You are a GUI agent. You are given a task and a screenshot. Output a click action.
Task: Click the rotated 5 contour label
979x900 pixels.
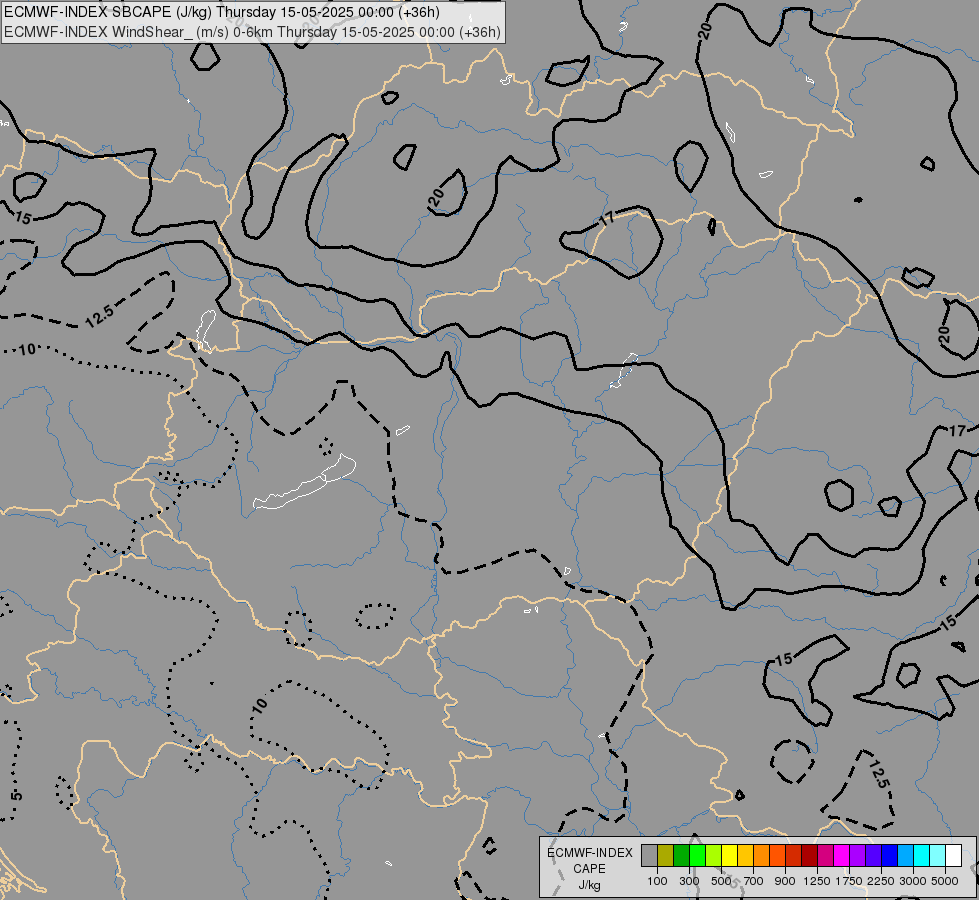pos(16,796)
